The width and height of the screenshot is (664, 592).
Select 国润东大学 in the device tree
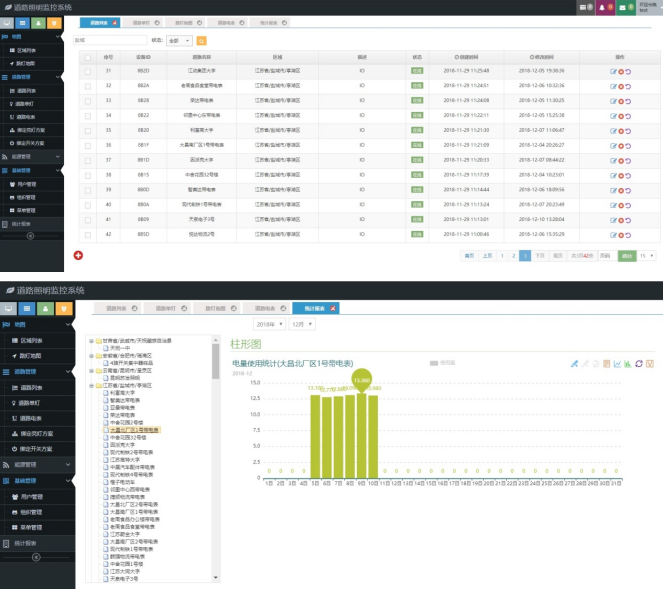[x=125, y=443]
